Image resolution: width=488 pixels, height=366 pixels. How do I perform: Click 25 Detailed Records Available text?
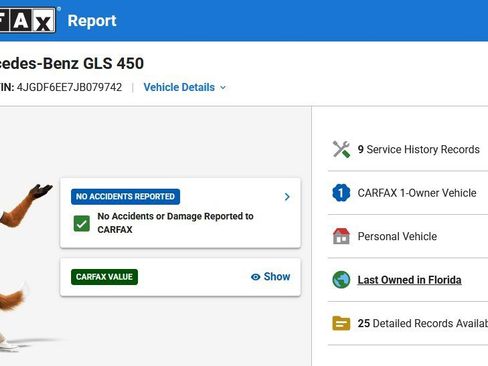[423, 323]
